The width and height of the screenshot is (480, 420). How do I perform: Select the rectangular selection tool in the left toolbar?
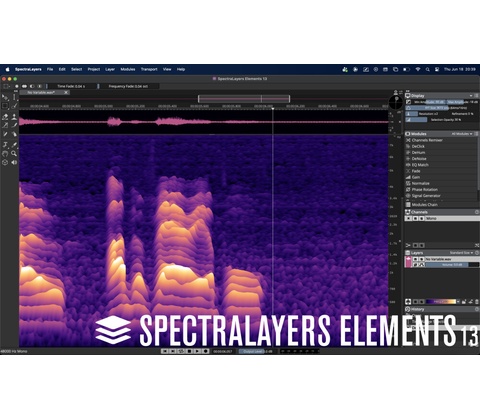[x=5, y=106]
